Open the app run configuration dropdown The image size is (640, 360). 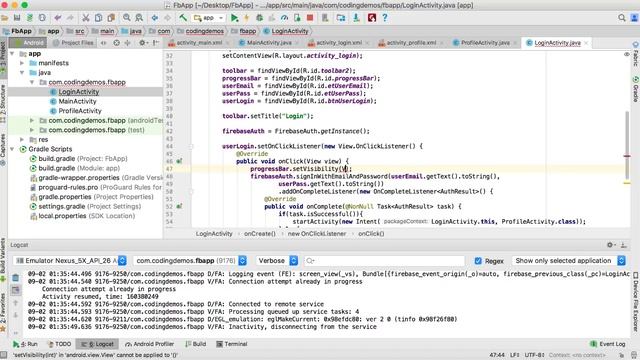(x=209, y=18)
